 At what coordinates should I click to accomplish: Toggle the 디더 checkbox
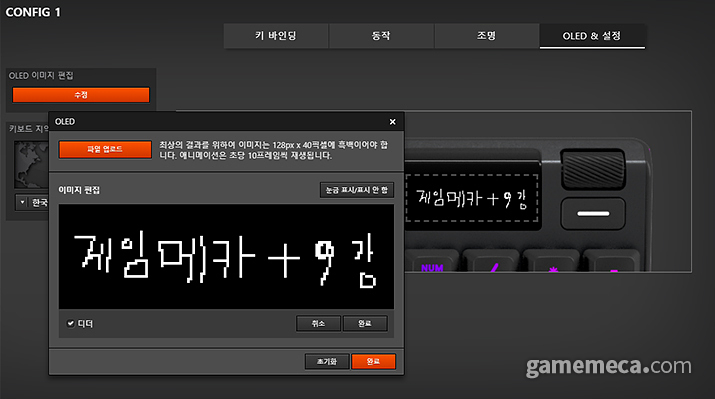point(71,323)
